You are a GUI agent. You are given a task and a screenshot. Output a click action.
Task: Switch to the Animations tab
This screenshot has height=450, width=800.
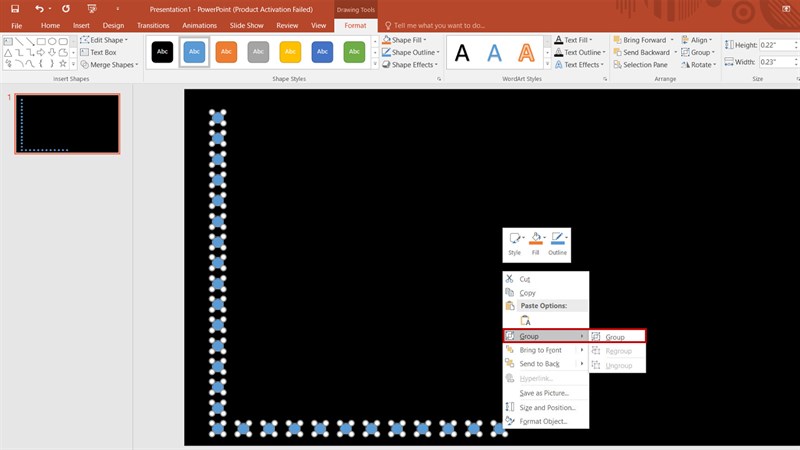(199, 25)
